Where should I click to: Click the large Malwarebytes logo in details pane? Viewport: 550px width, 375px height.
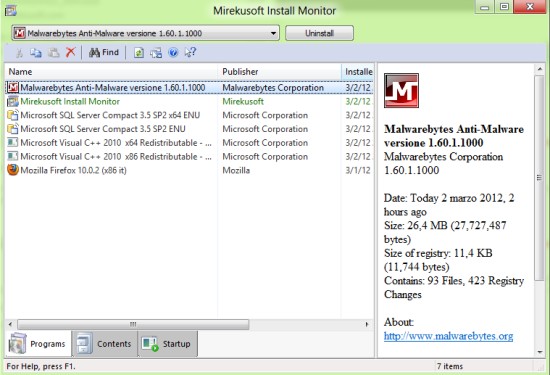click(401, 90)
